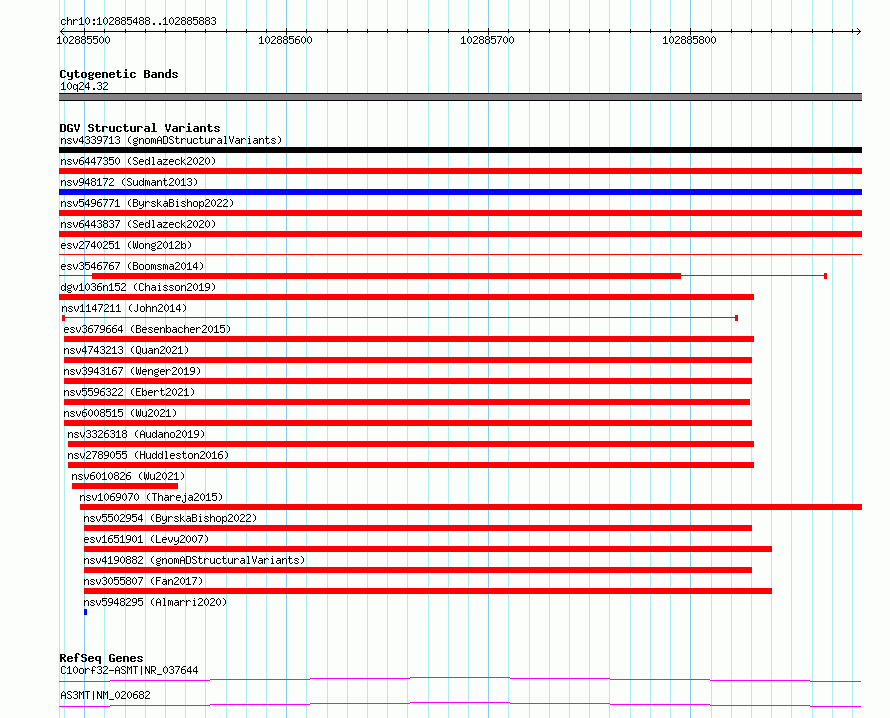890x718 pixels.
Task: Click nsv3055807 (Fan2017) label
Action: tap(143, 581)
